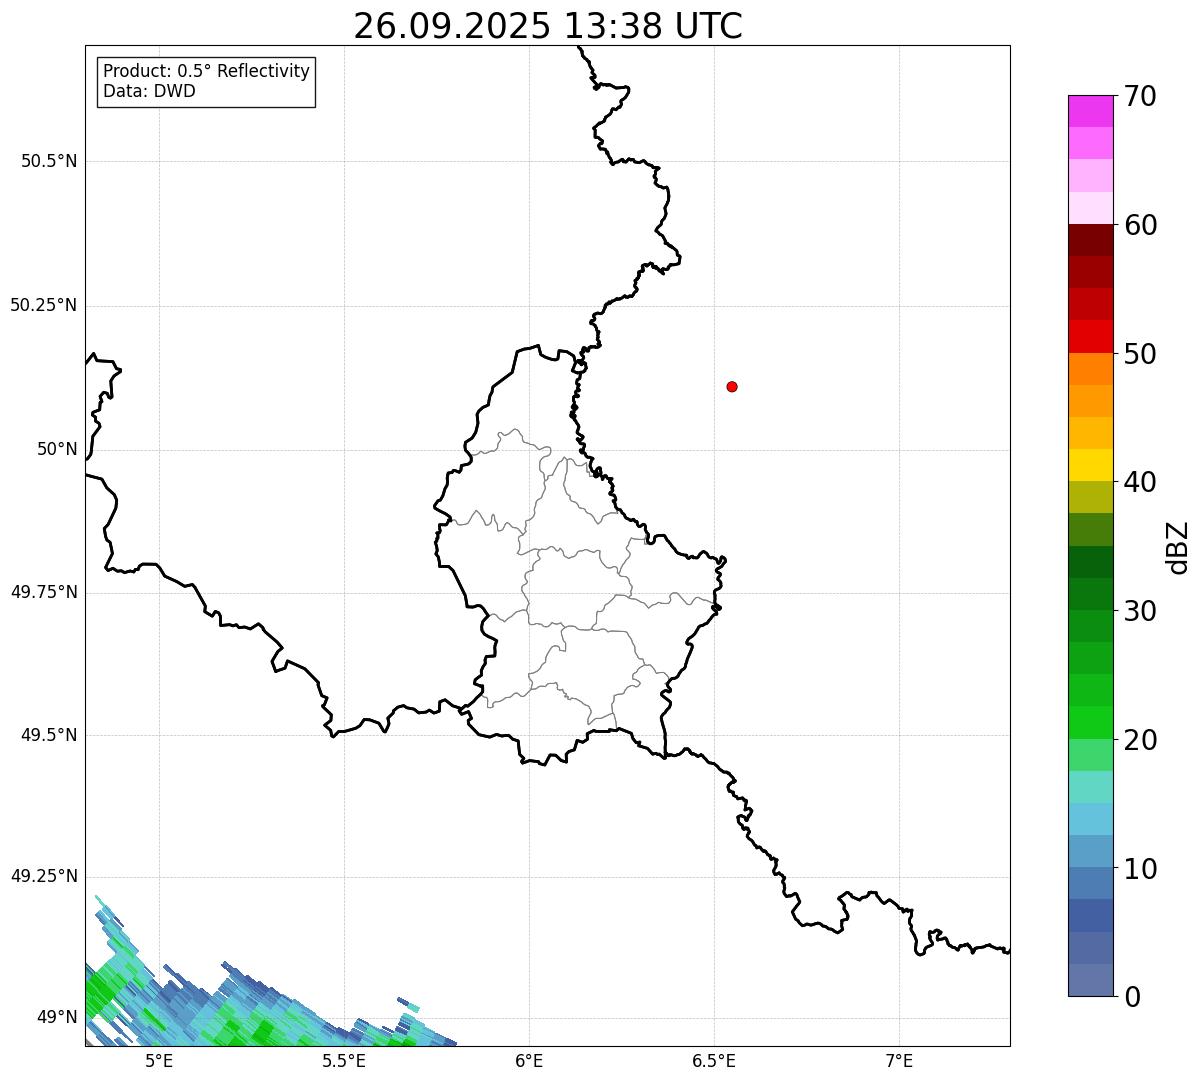1202x1081 pixels.
Task: Click the orange colorbar segment below 50
Action: tap(1090, 369)
